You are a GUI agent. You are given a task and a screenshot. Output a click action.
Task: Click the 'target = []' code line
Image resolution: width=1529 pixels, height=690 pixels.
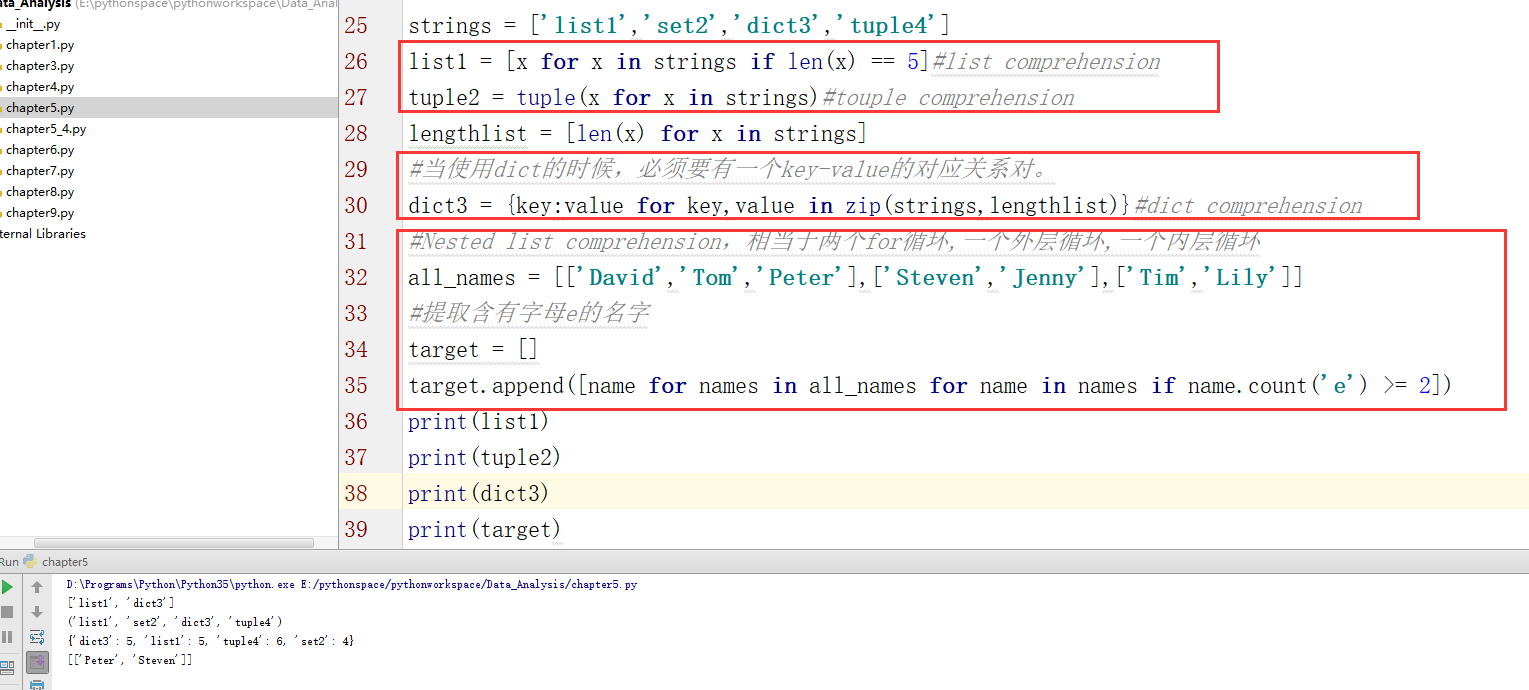(x=473, y=349)
